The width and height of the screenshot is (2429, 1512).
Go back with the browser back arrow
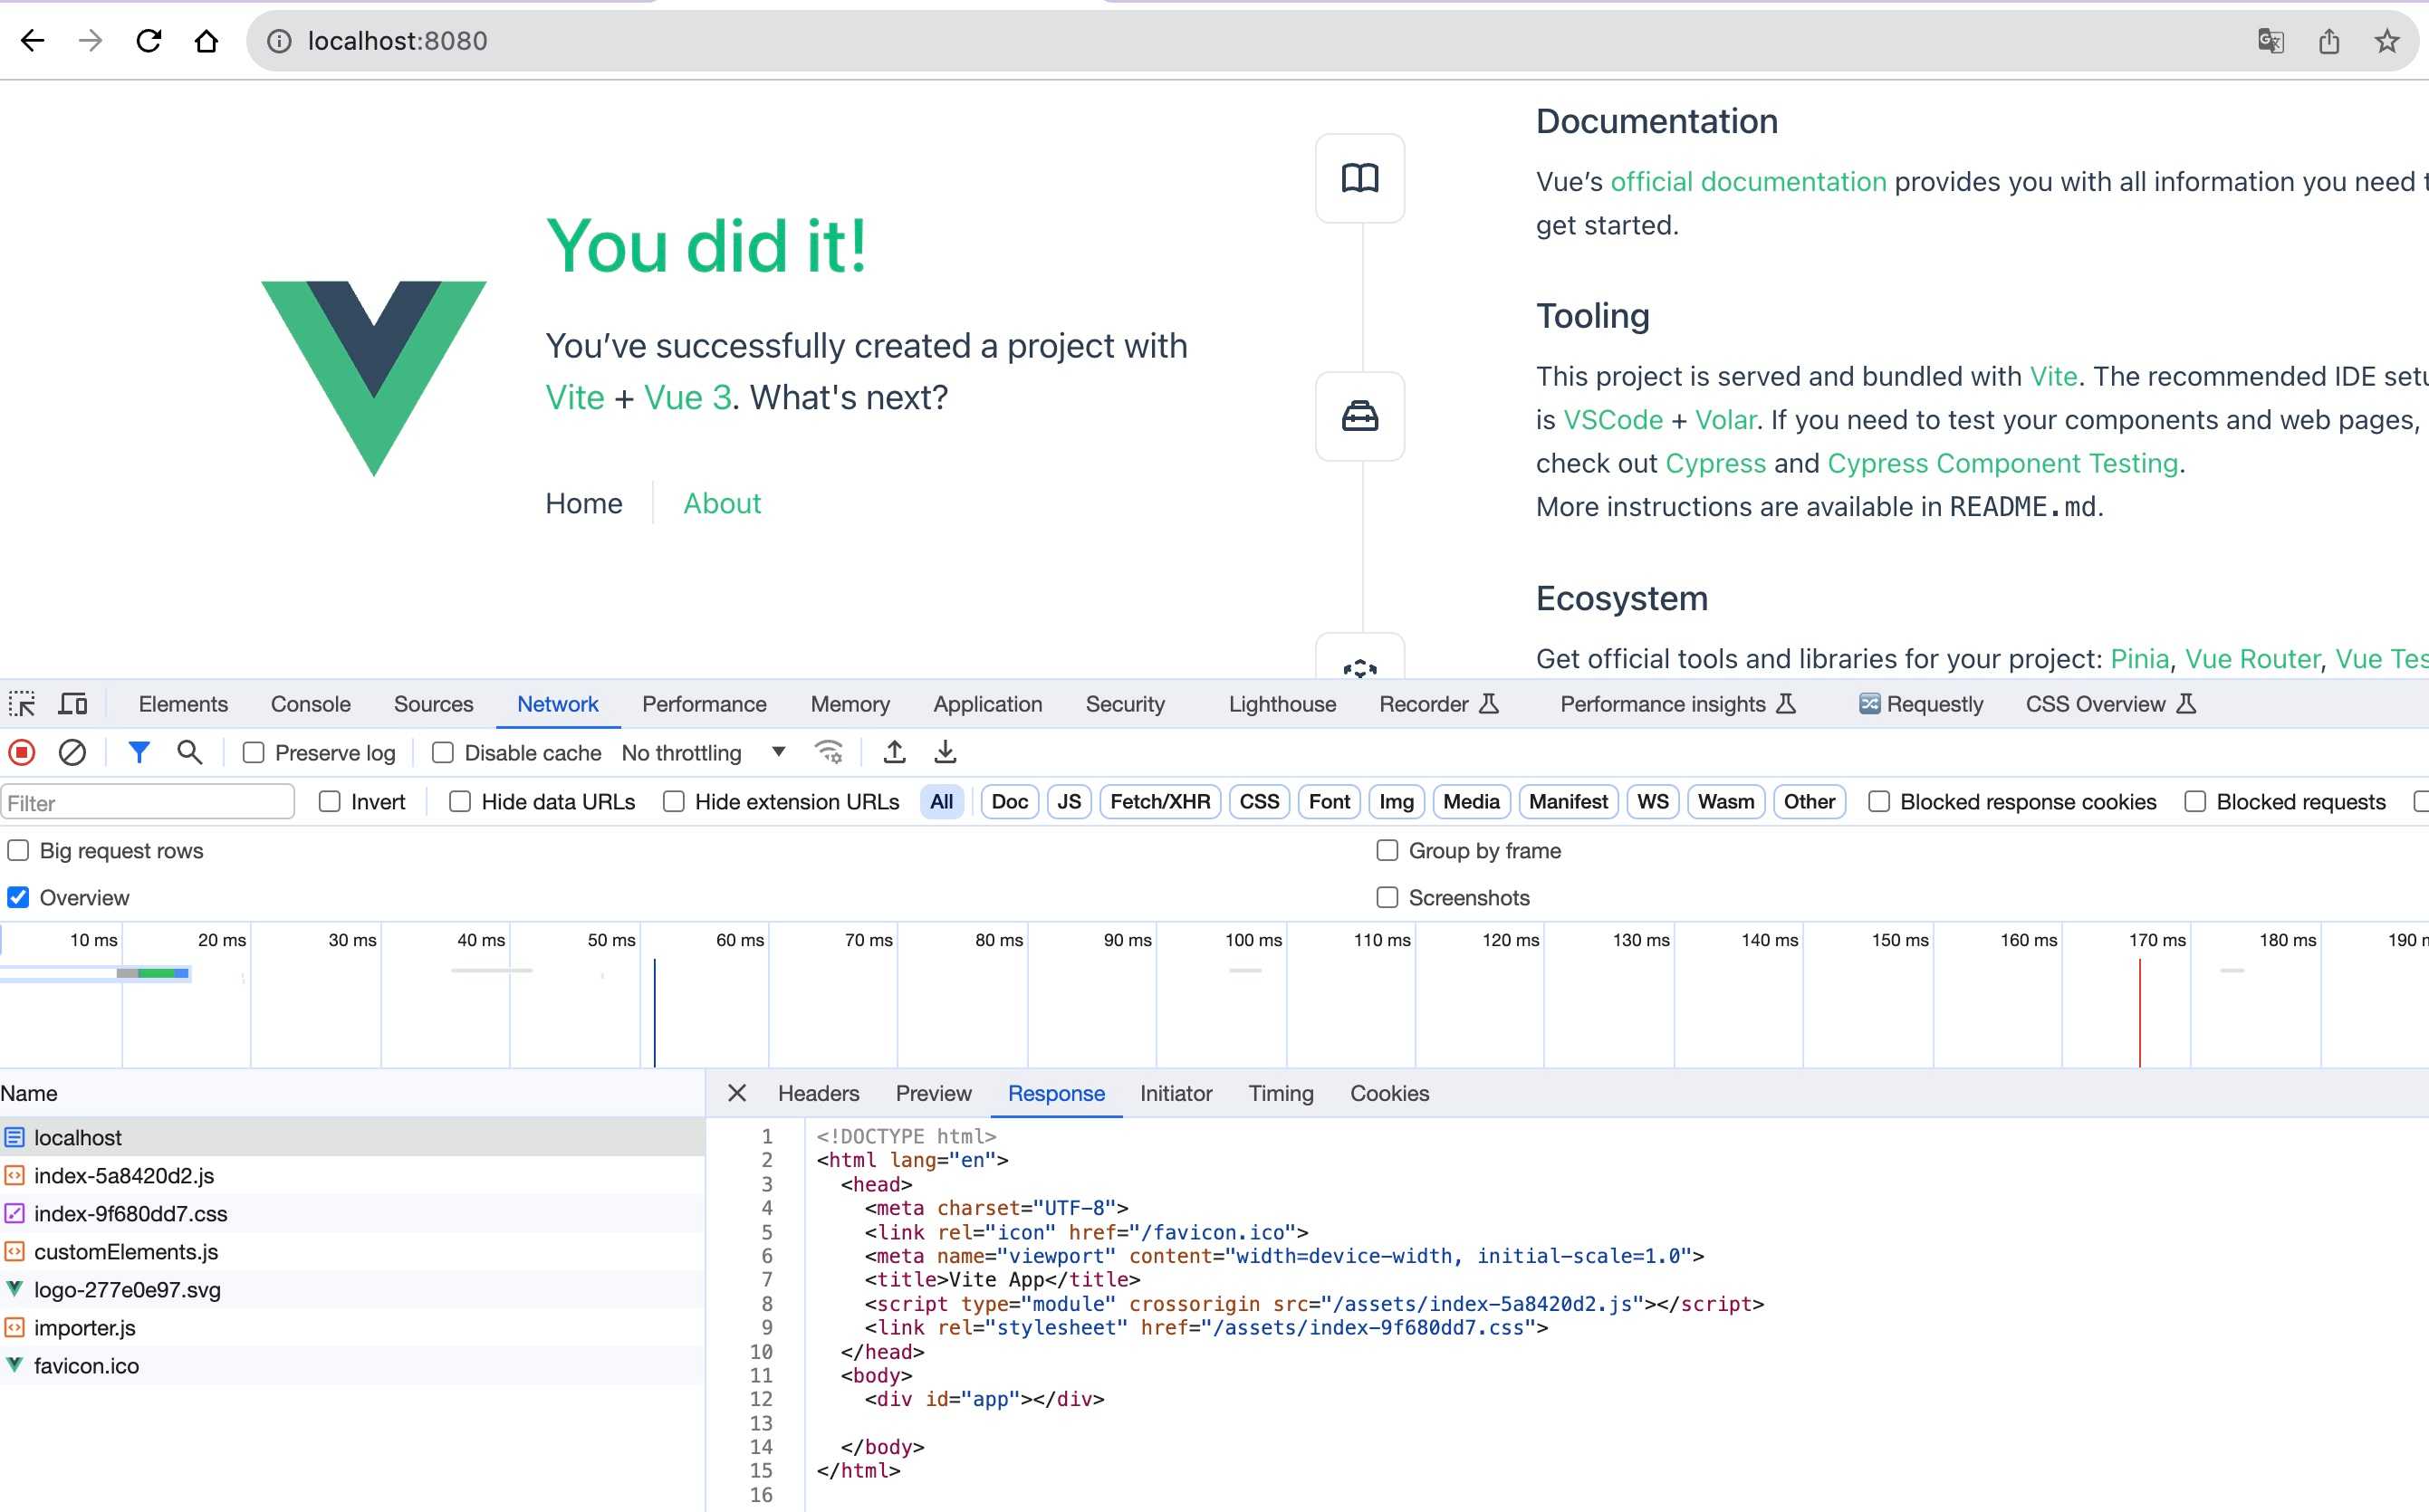tap(33, 41)
